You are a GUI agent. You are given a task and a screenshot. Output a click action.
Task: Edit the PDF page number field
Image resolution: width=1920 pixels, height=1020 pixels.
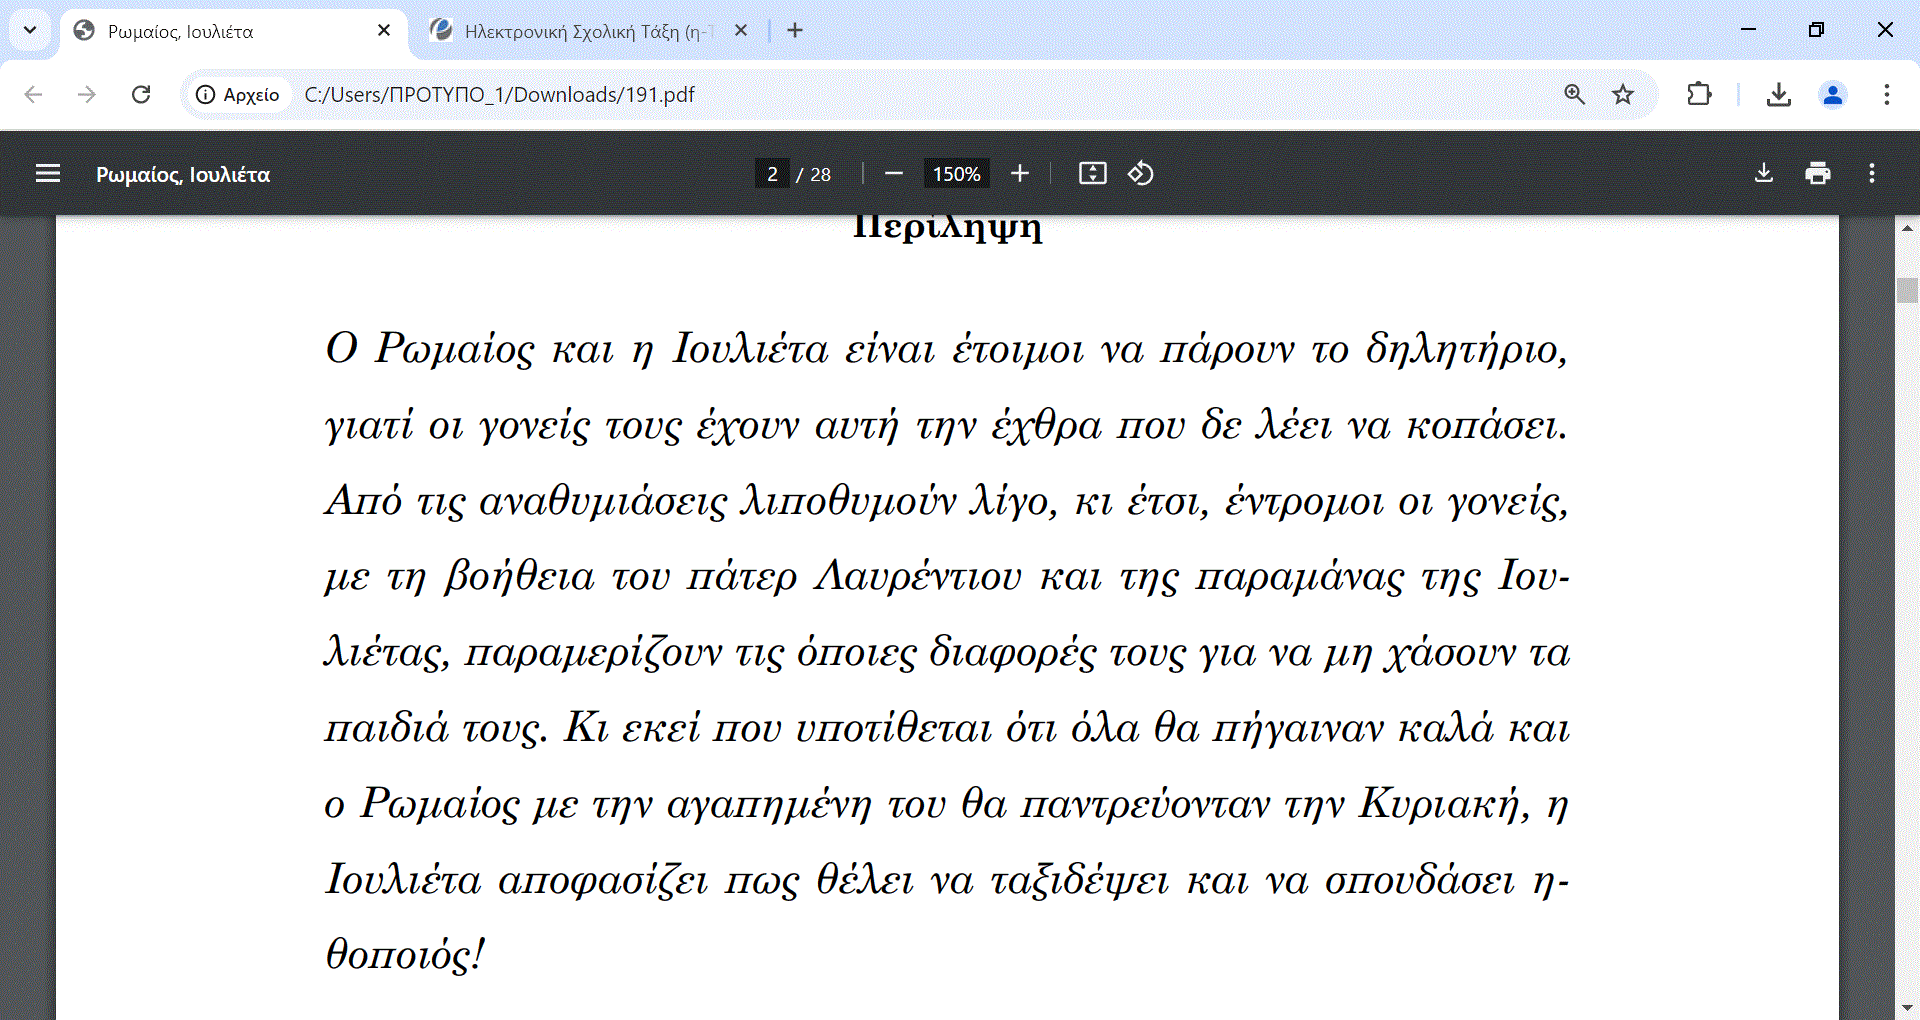772,174
